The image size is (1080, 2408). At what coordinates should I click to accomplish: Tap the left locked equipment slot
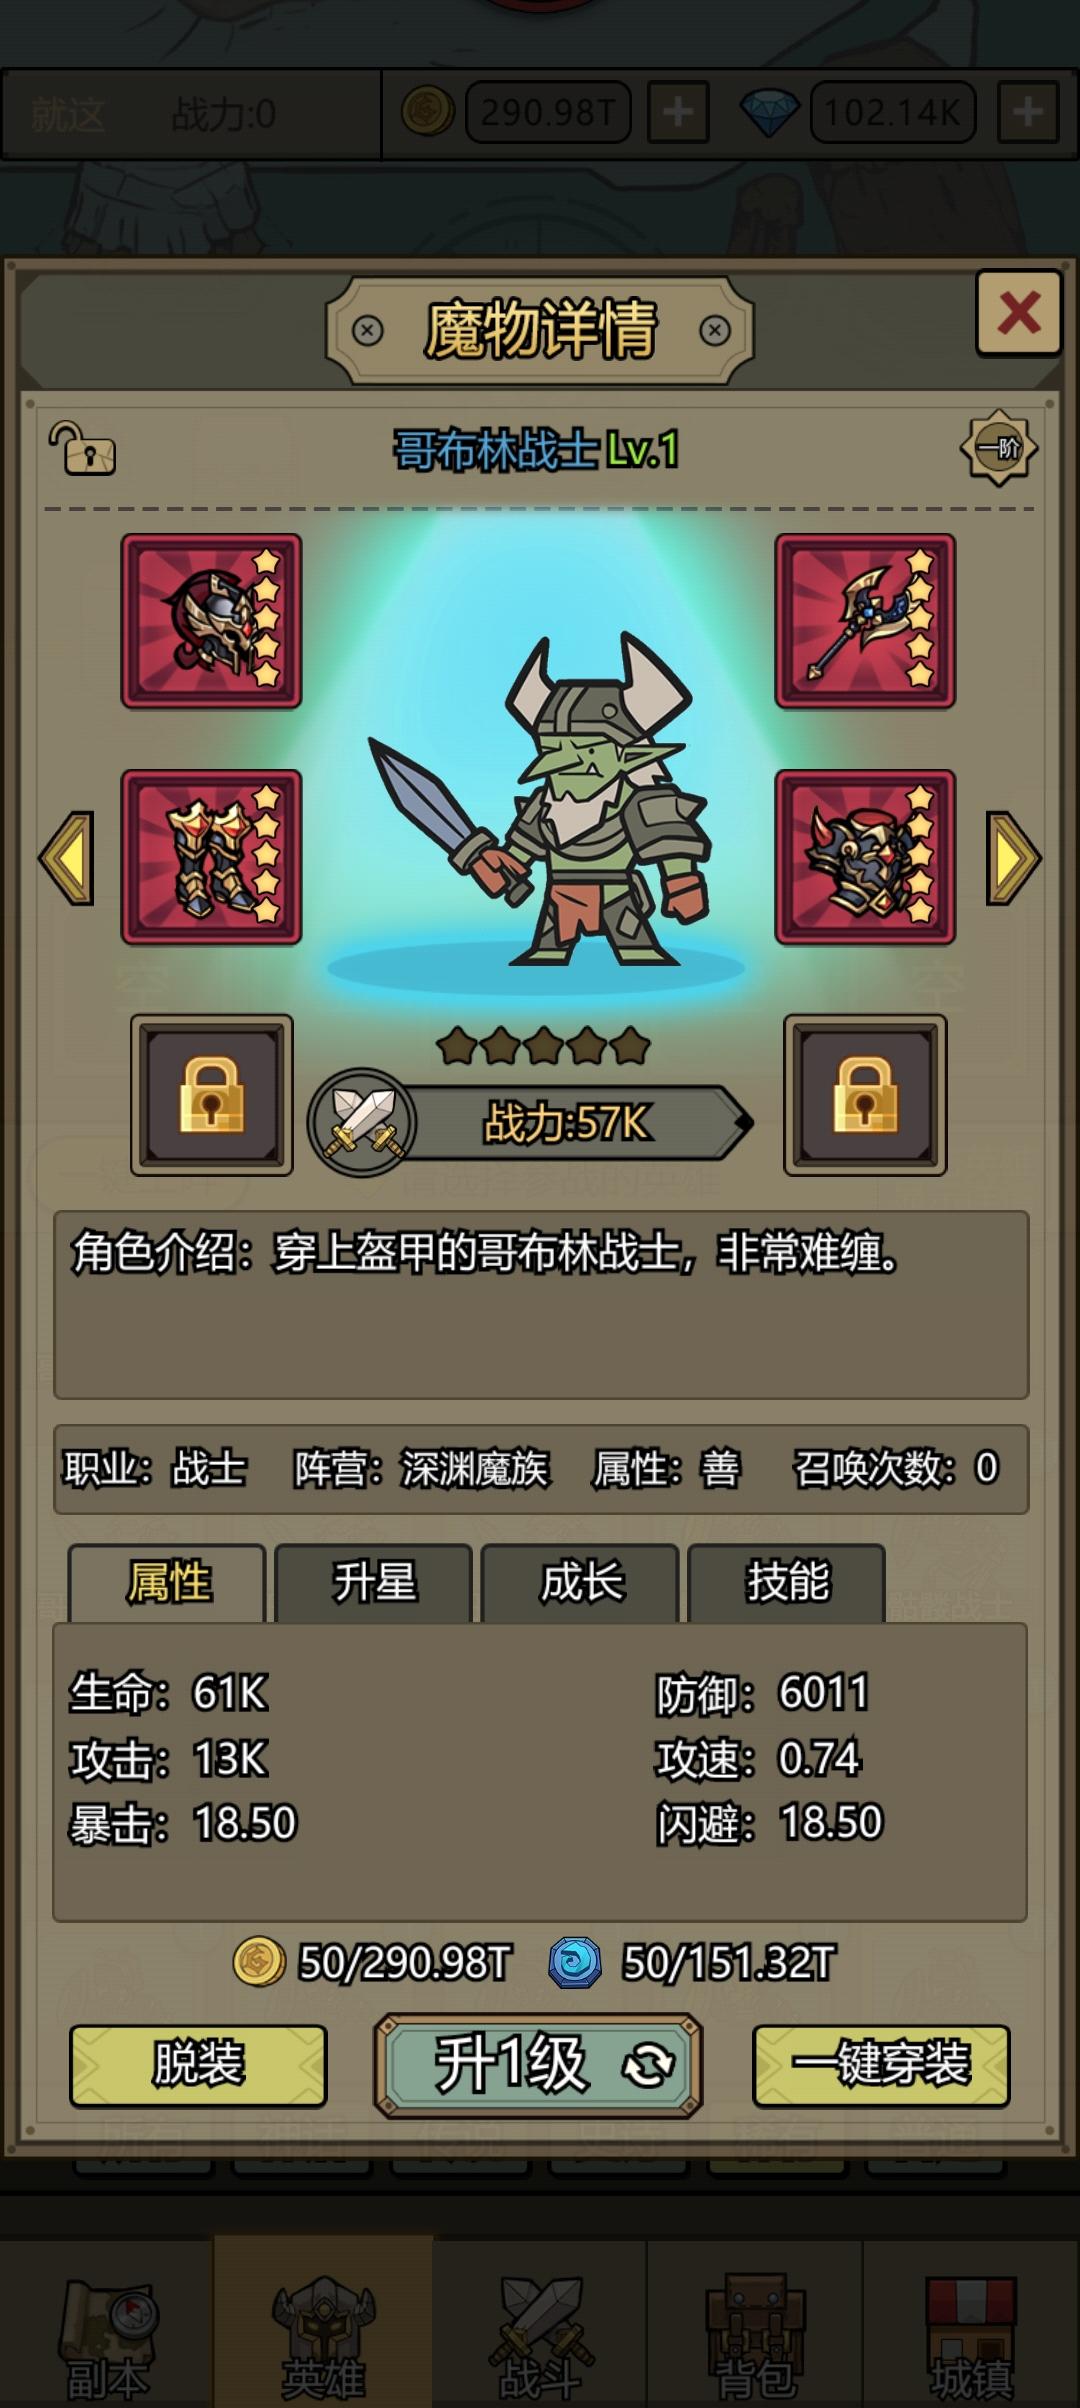point(212,1095)
